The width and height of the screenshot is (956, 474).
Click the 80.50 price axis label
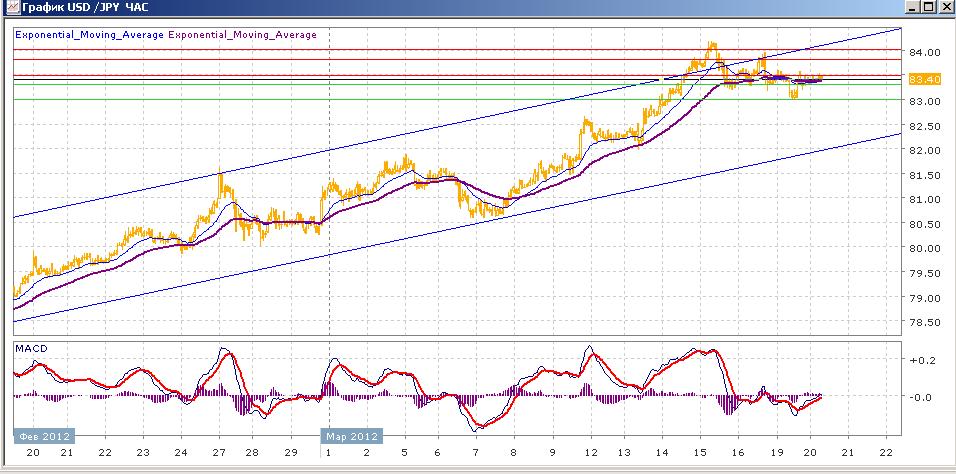925,224
